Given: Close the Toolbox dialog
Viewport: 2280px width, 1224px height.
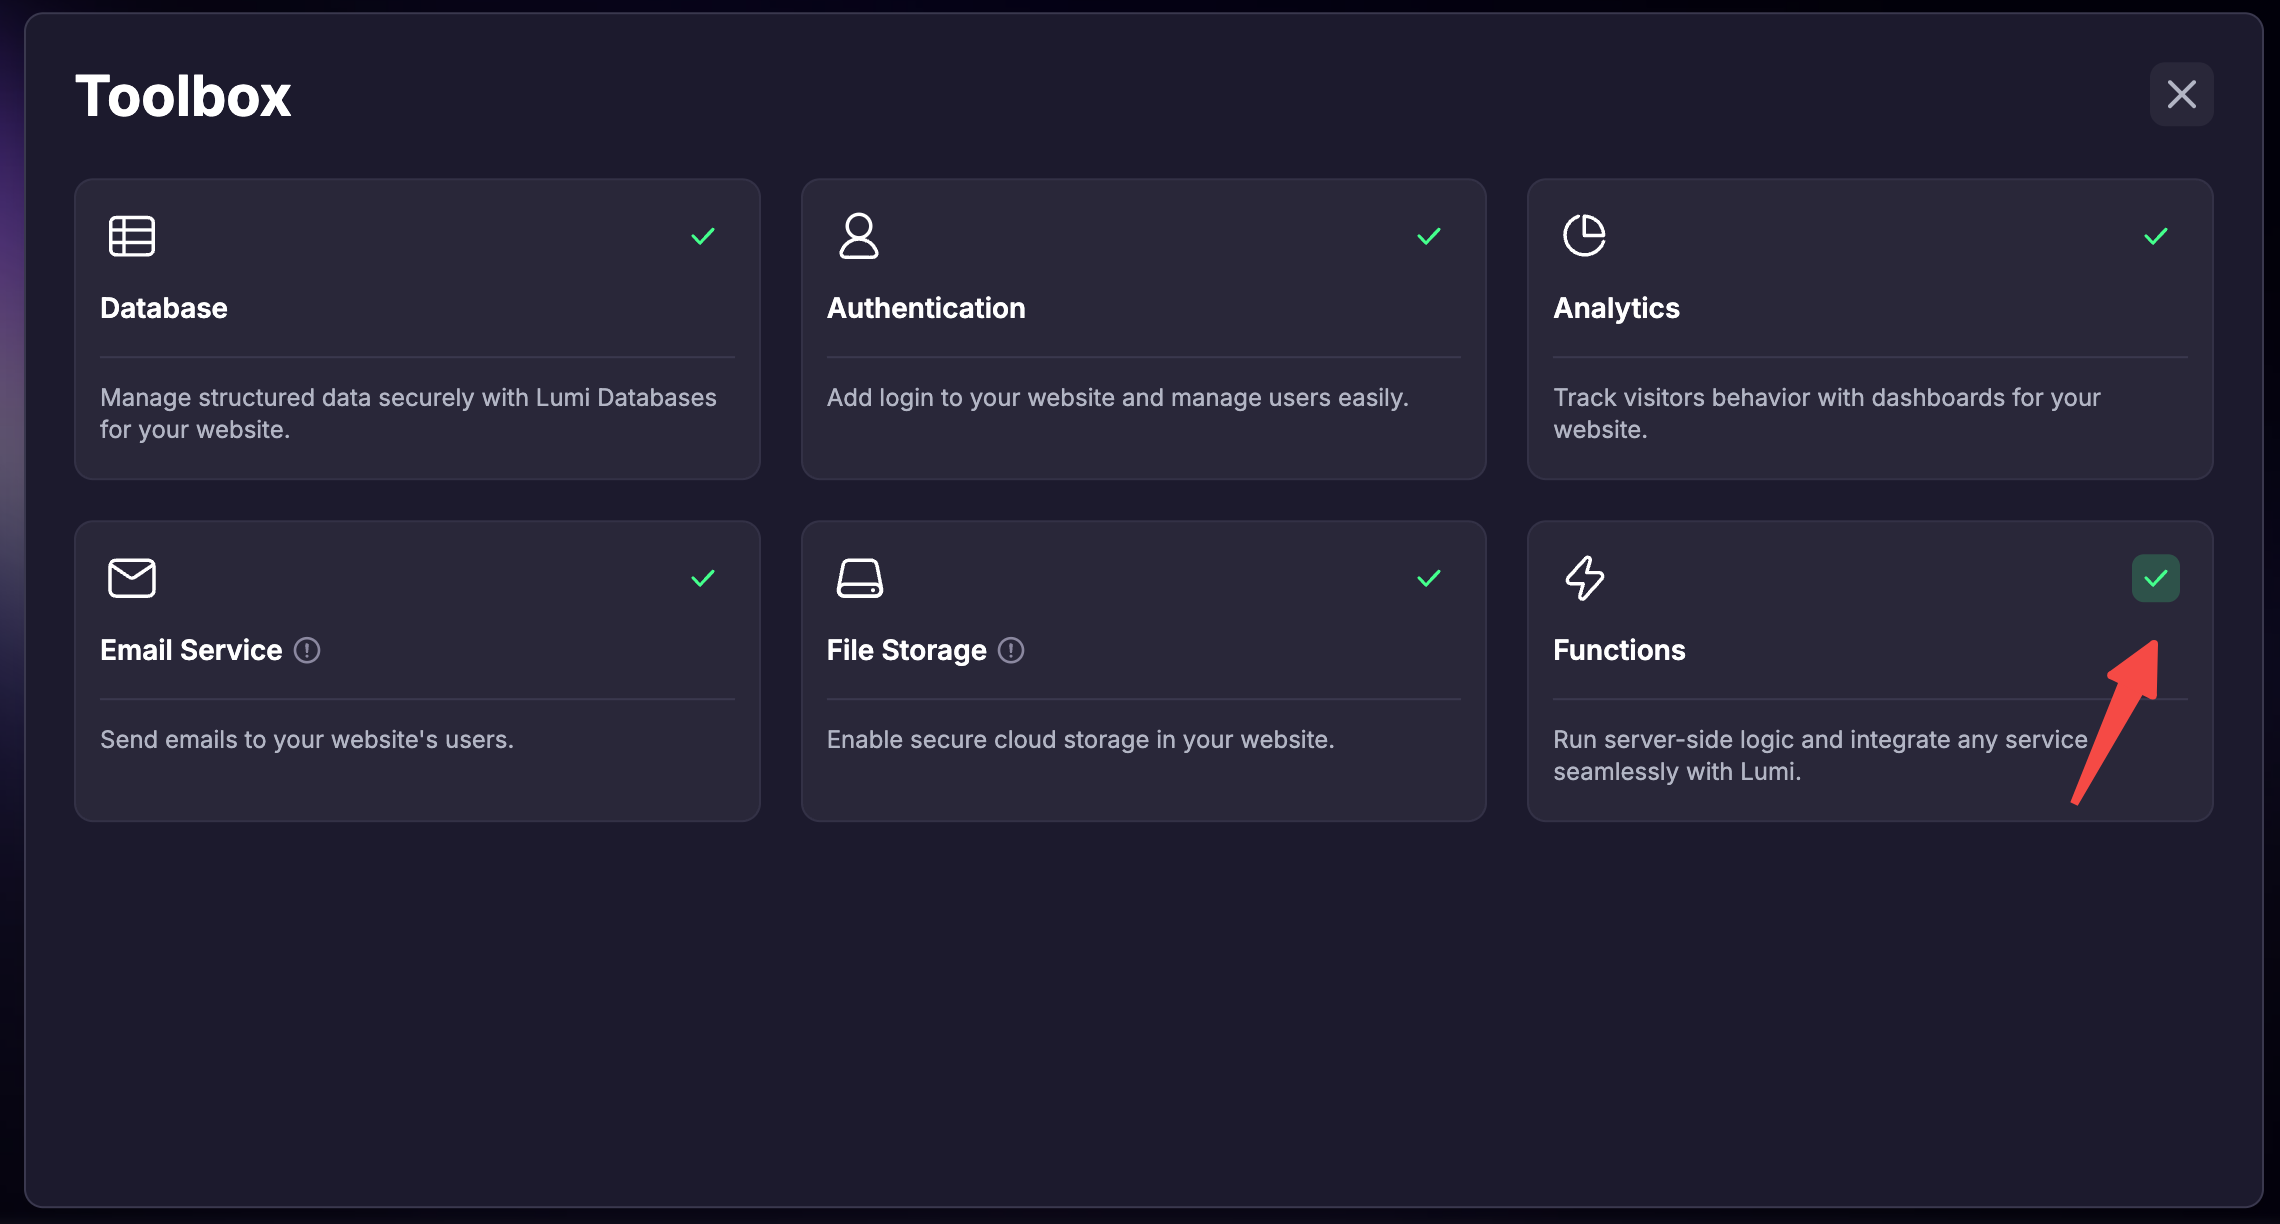Looking at the screenshot, I should (x=2181, y=94).
